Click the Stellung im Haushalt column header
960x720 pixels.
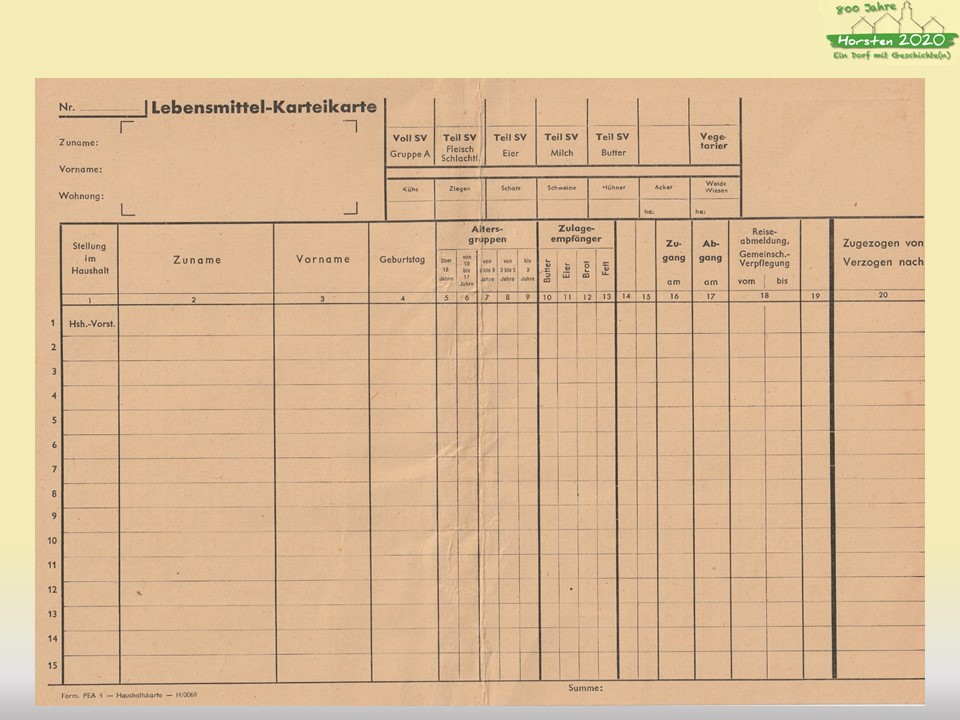pos(89,259)
